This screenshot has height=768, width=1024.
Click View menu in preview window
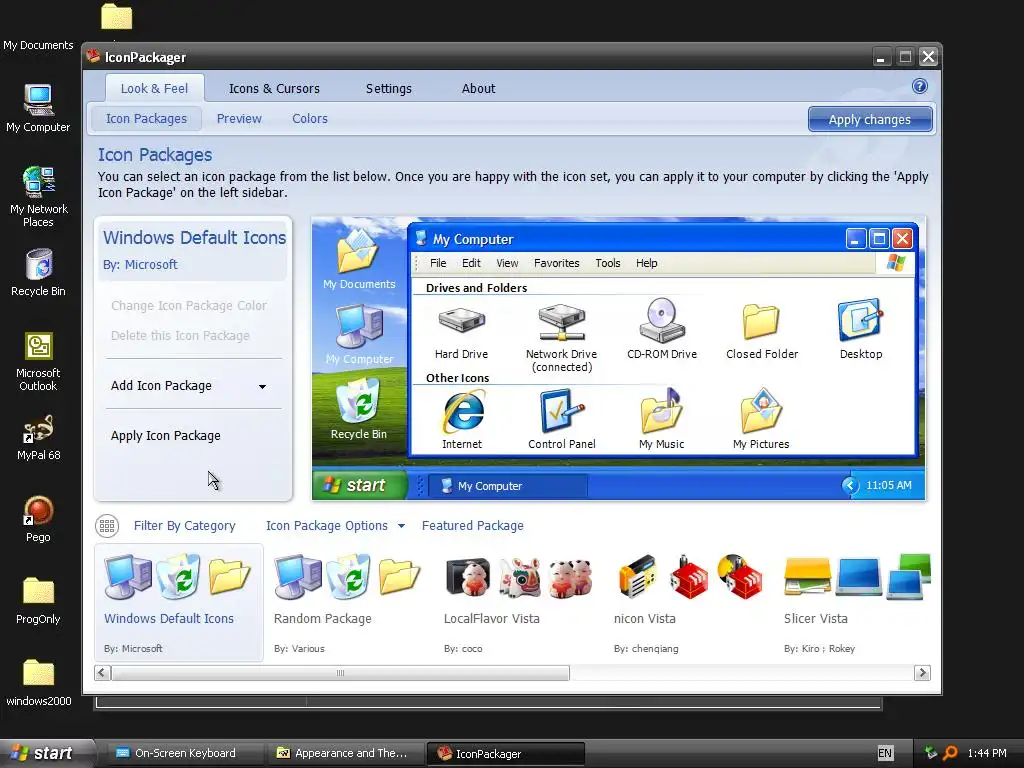click(507, 263)
